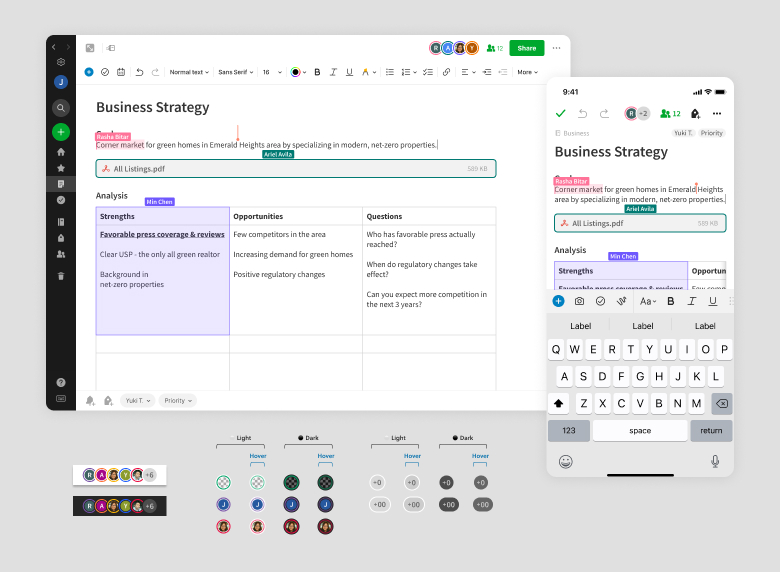Add a reminder with the desktop bell icon

click(90, 400)
